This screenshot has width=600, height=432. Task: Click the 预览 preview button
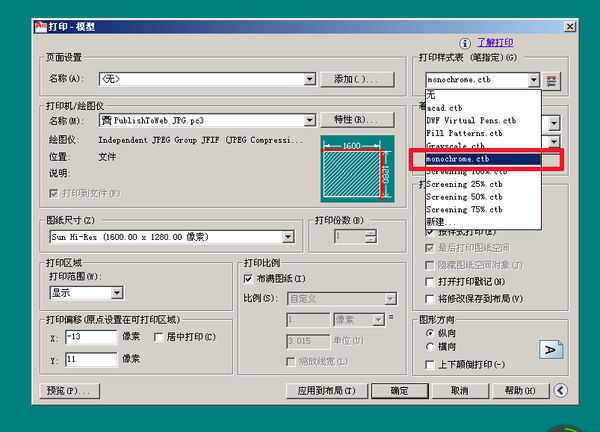click(x=68, y=391)
